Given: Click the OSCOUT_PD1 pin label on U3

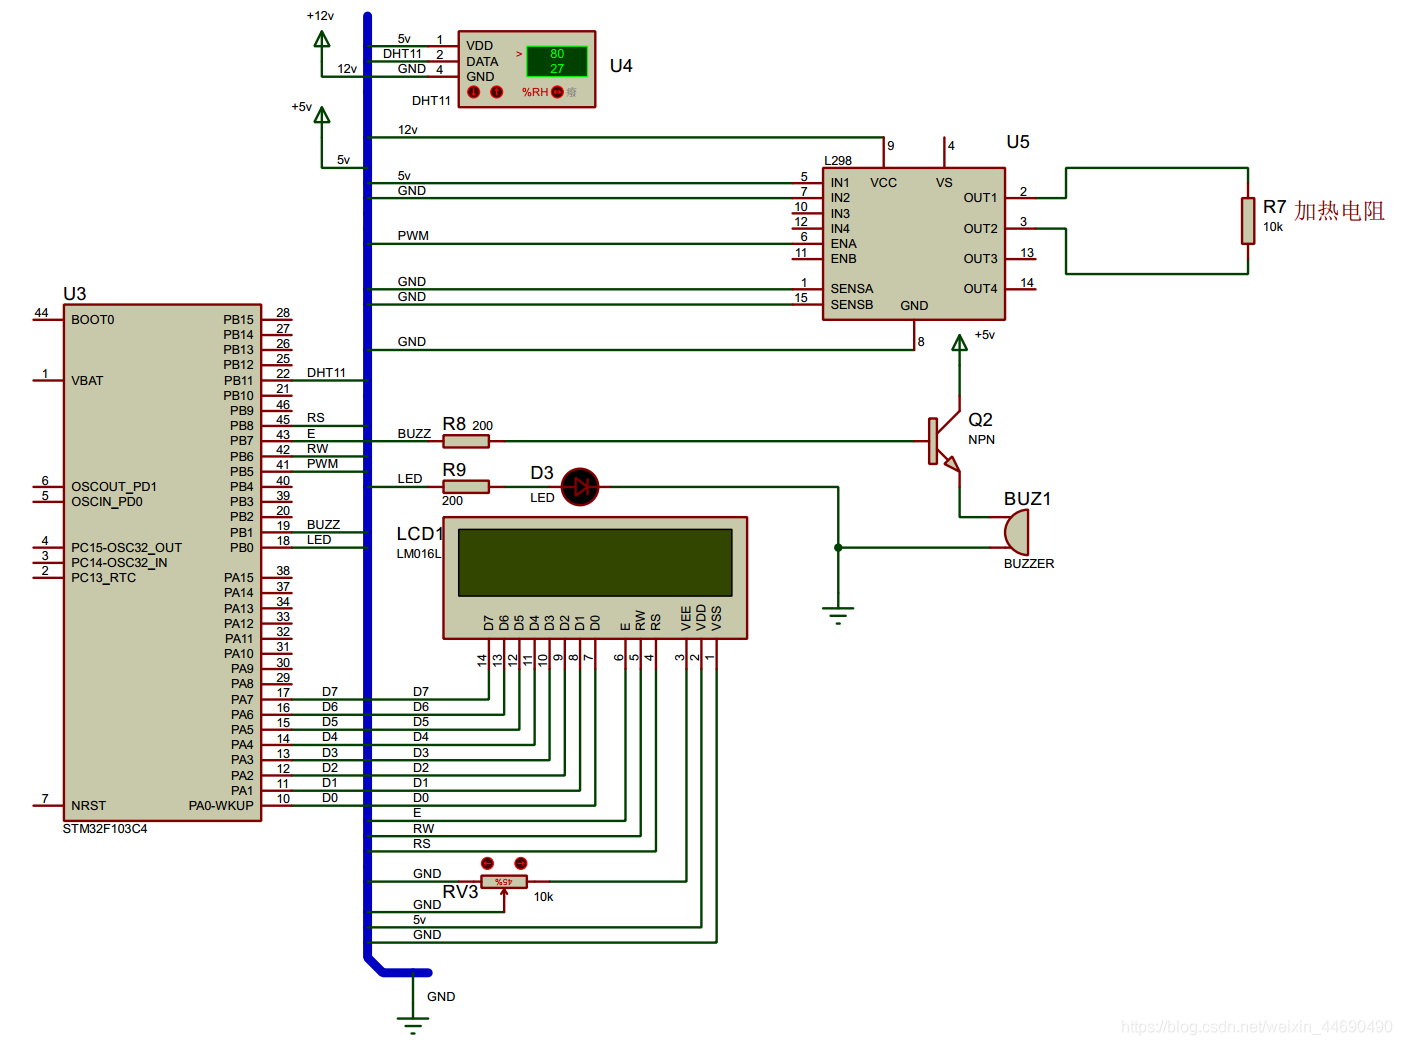Looking at the screenshot, I should click(114, 487).
